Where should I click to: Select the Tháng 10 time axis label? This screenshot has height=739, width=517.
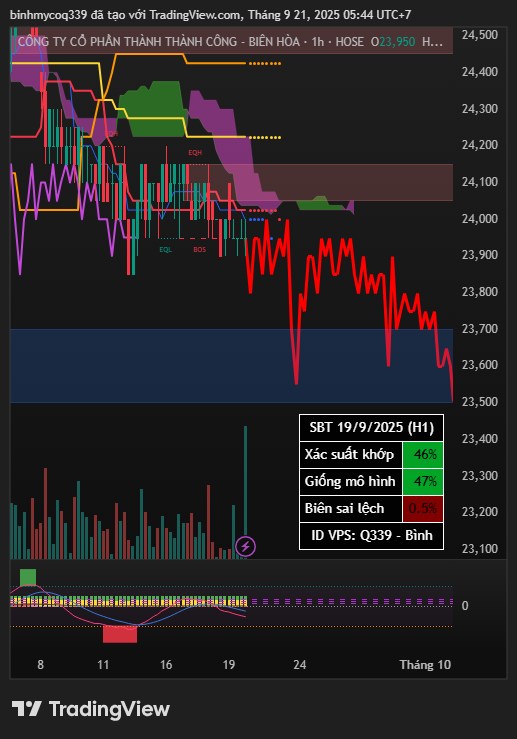tap(425, 665)
